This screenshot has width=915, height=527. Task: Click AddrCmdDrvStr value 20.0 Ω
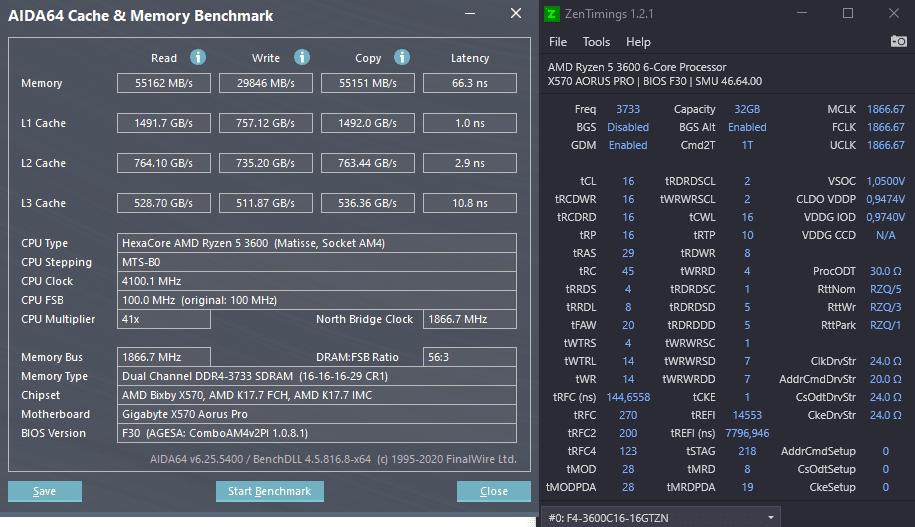[885, 379]
